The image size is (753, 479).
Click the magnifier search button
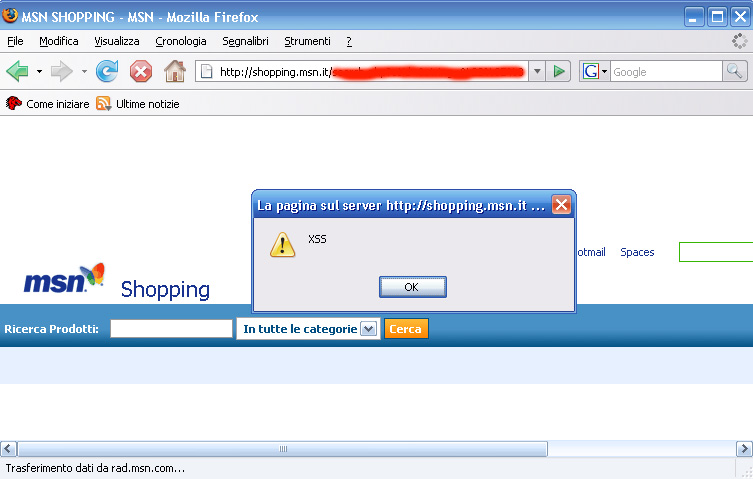pyautogui.click(x=735, y=72)
